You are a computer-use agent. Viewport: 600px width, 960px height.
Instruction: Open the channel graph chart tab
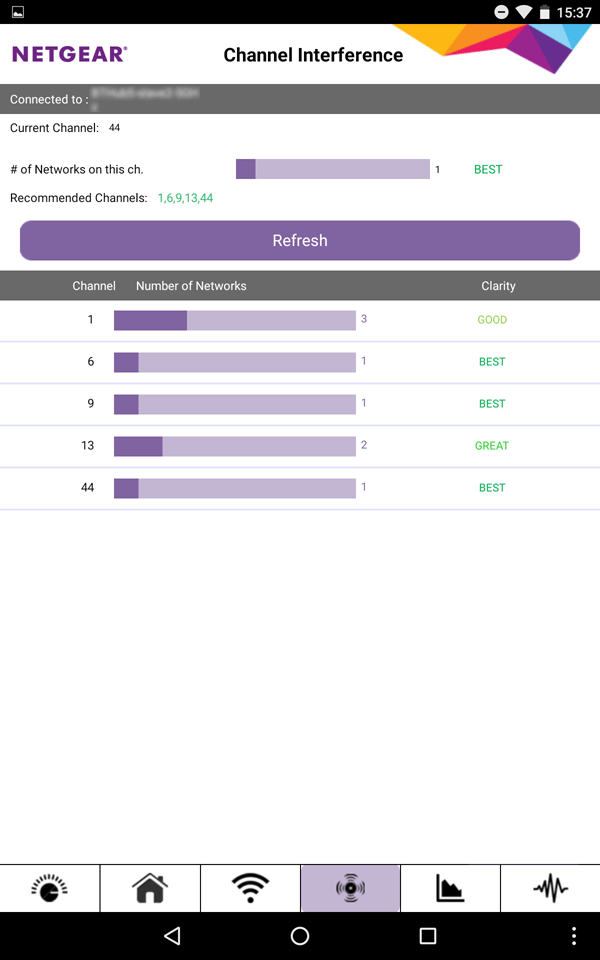click(450, 888)
